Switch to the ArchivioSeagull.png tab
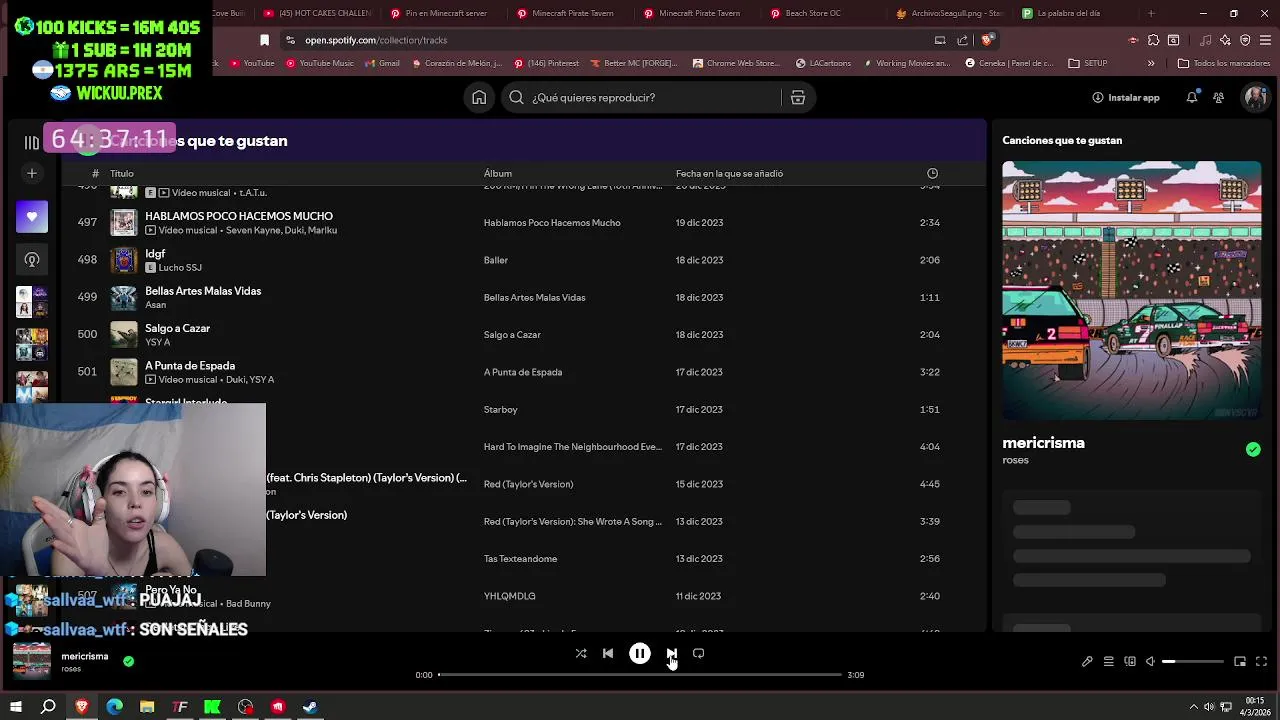This screenshot has width=1280, height=720. (948, 13)
